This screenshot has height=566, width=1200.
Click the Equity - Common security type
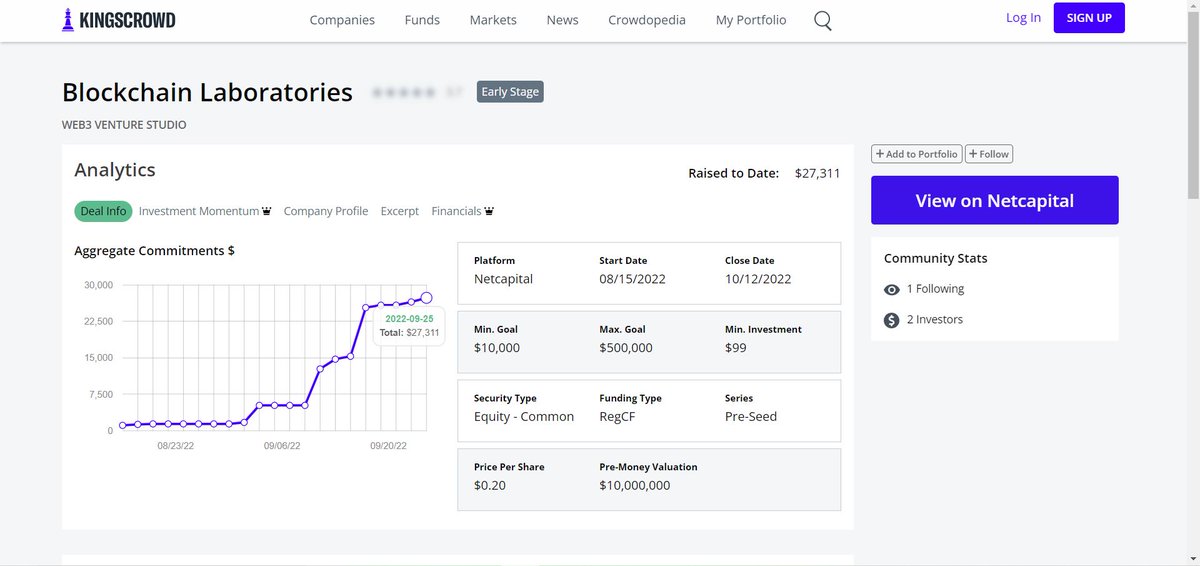click(524, 417)
